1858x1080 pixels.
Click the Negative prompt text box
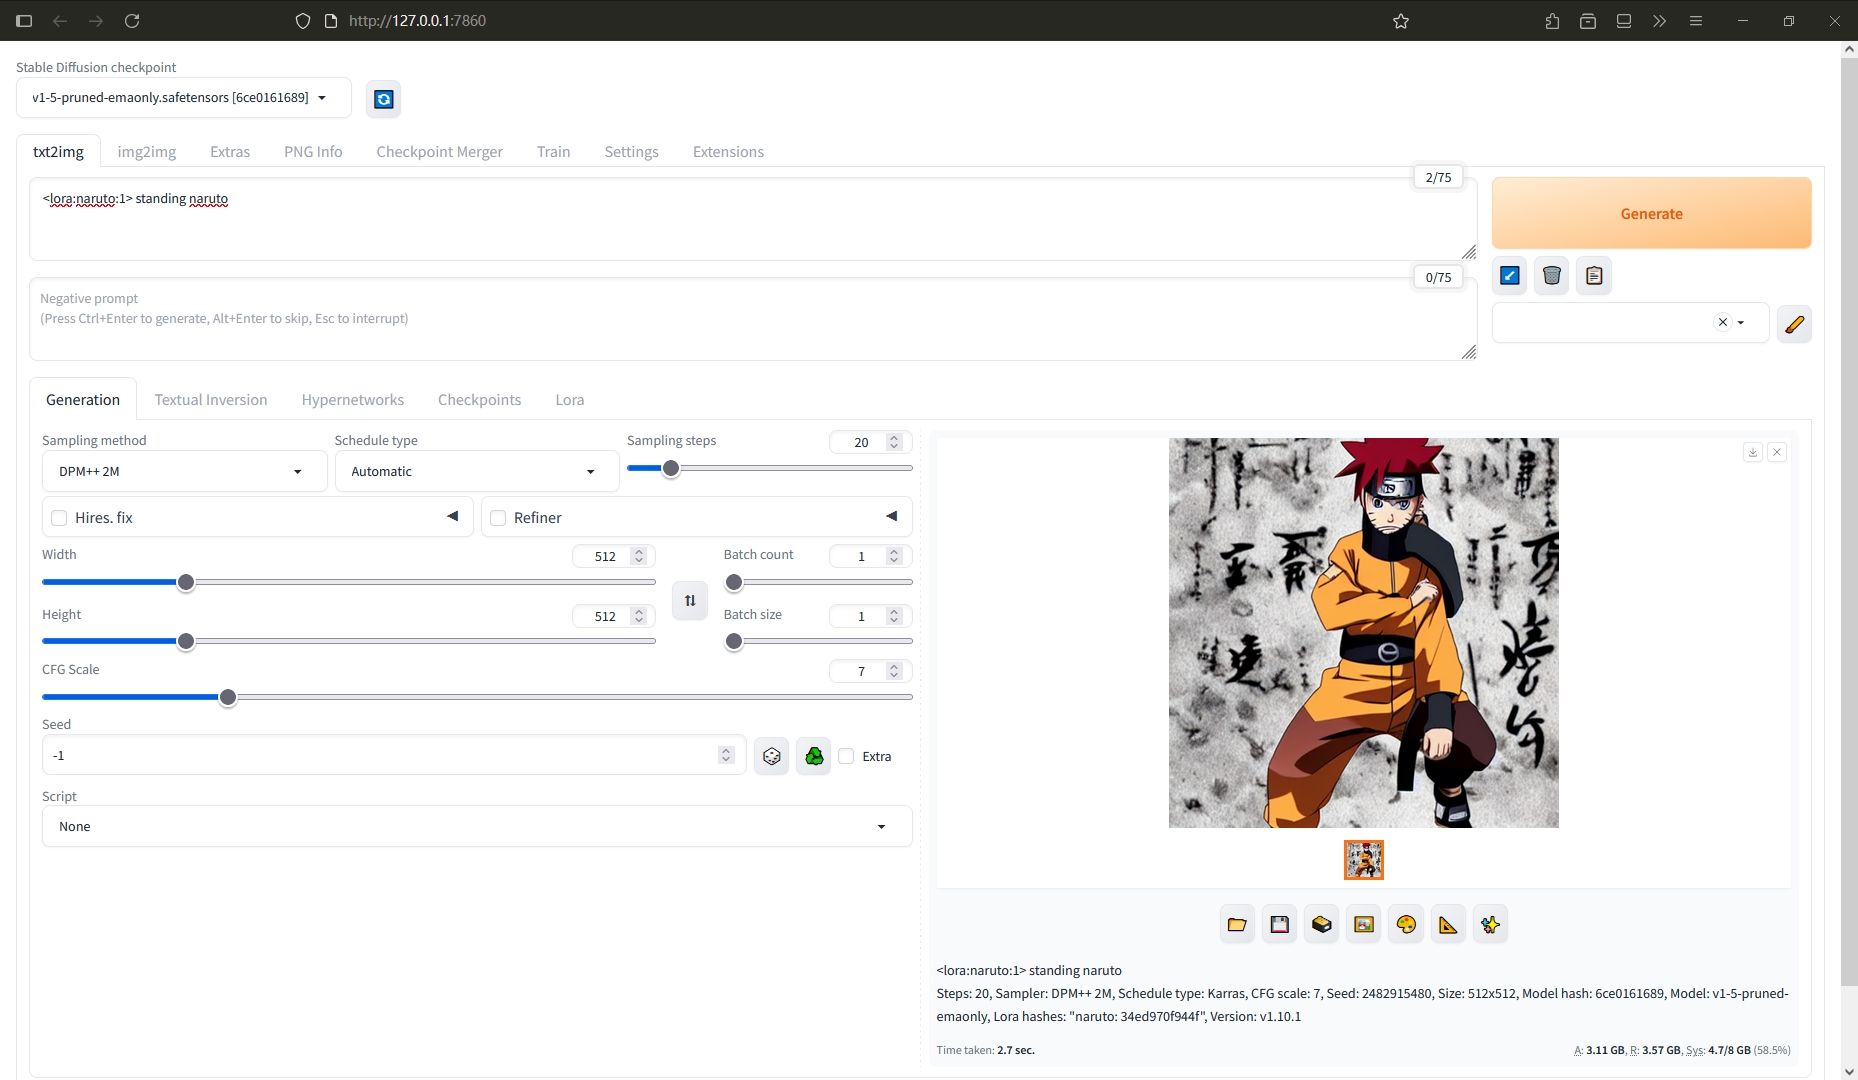pos(753,320)
